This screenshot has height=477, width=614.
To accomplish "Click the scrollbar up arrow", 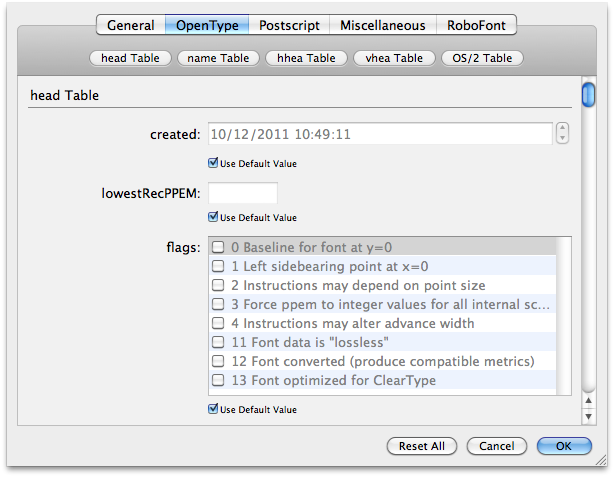I will pyautogui.click(x=588, y=401).
